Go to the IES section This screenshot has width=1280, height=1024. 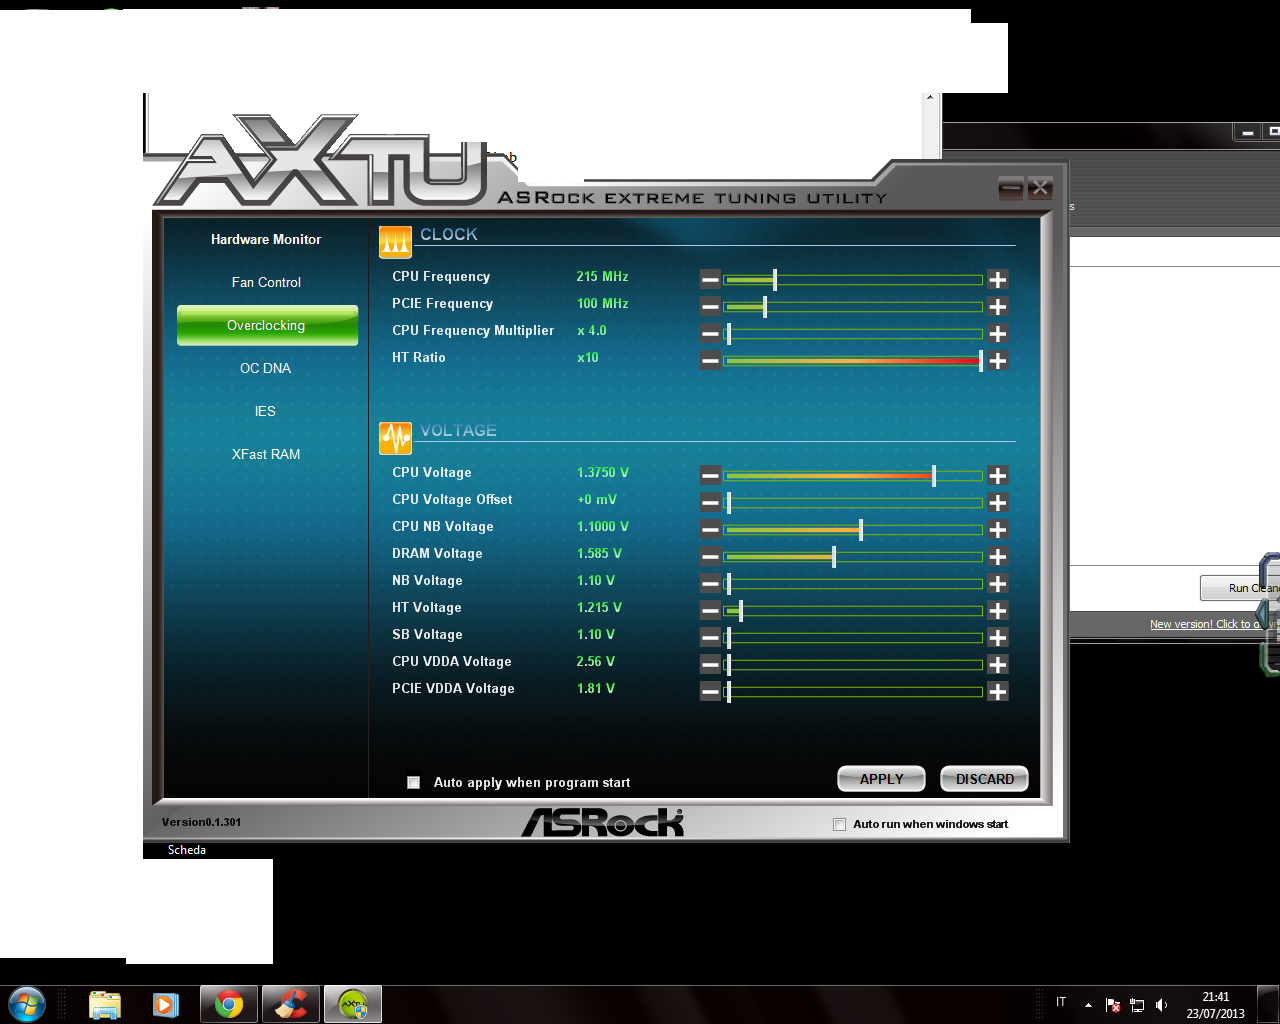point(266,412)
